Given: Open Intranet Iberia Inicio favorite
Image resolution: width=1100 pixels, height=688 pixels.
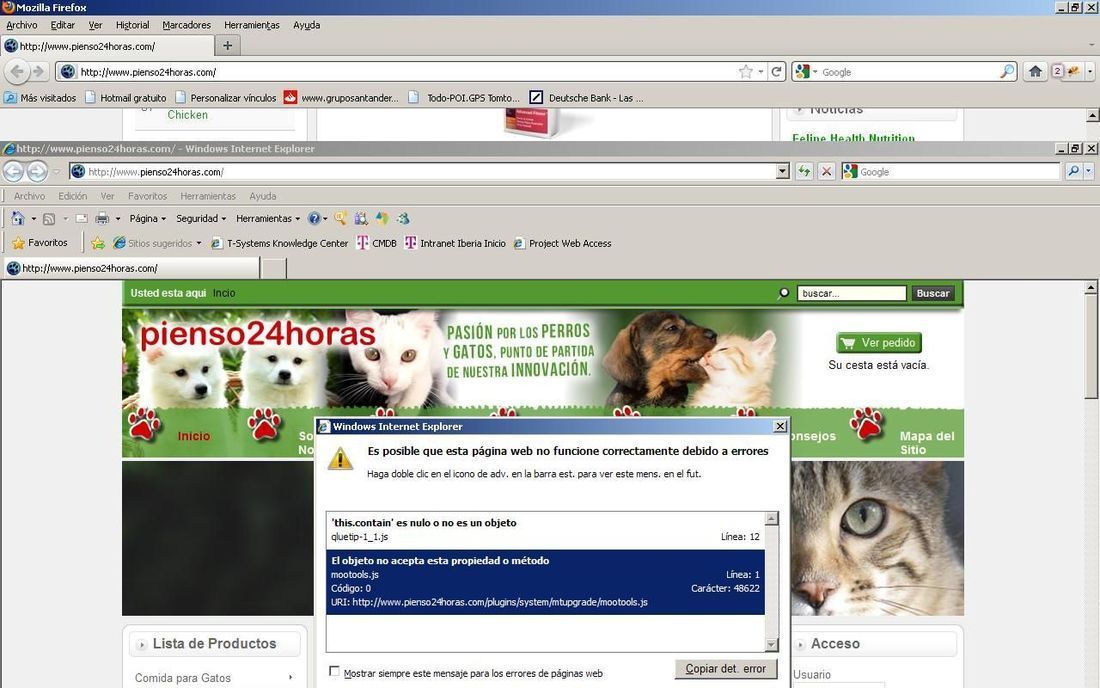Looking at the screenshot, I should coord(455,243).
